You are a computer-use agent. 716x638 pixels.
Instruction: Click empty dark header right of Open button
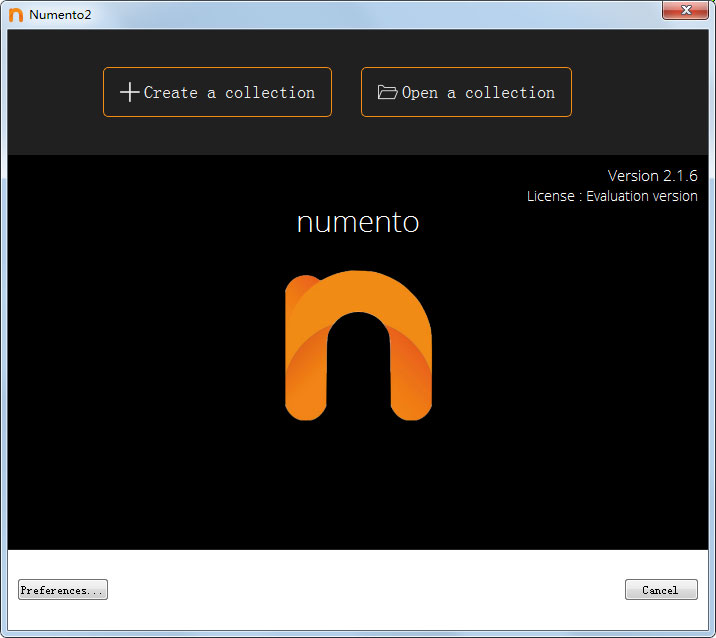(x=640, y=92)
